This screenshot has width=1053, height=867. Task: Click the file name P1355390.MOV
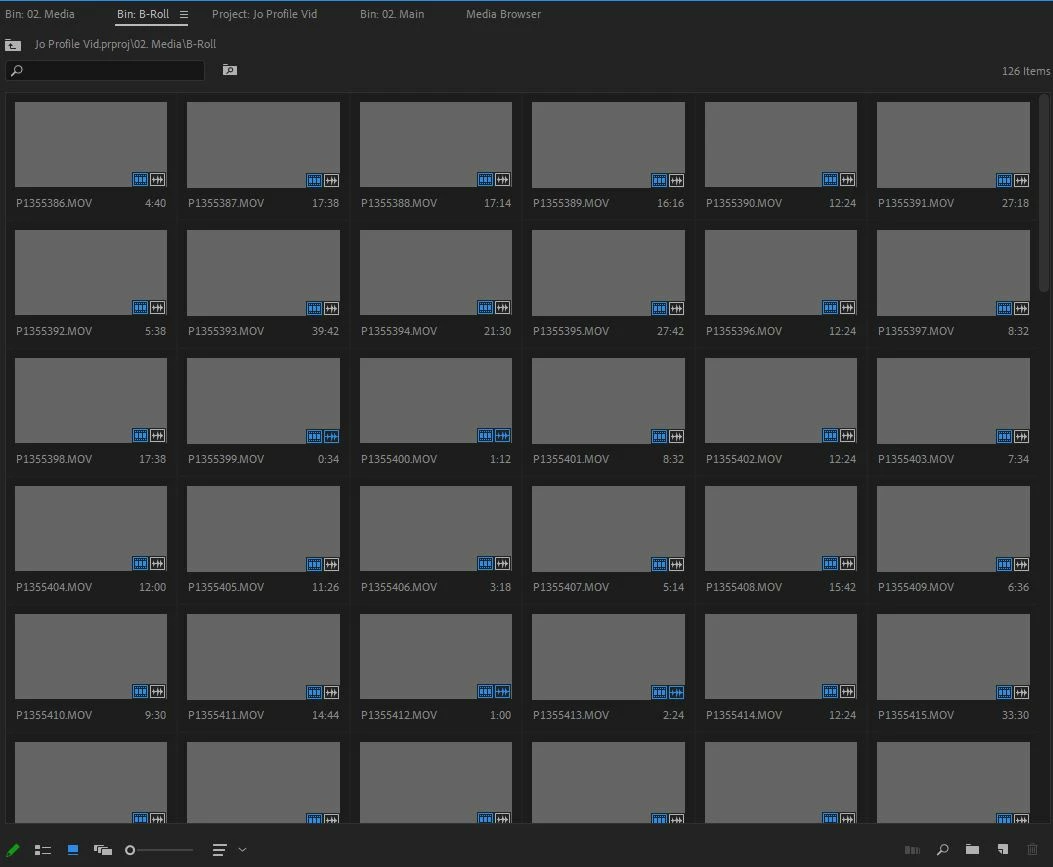coord(744,203)
